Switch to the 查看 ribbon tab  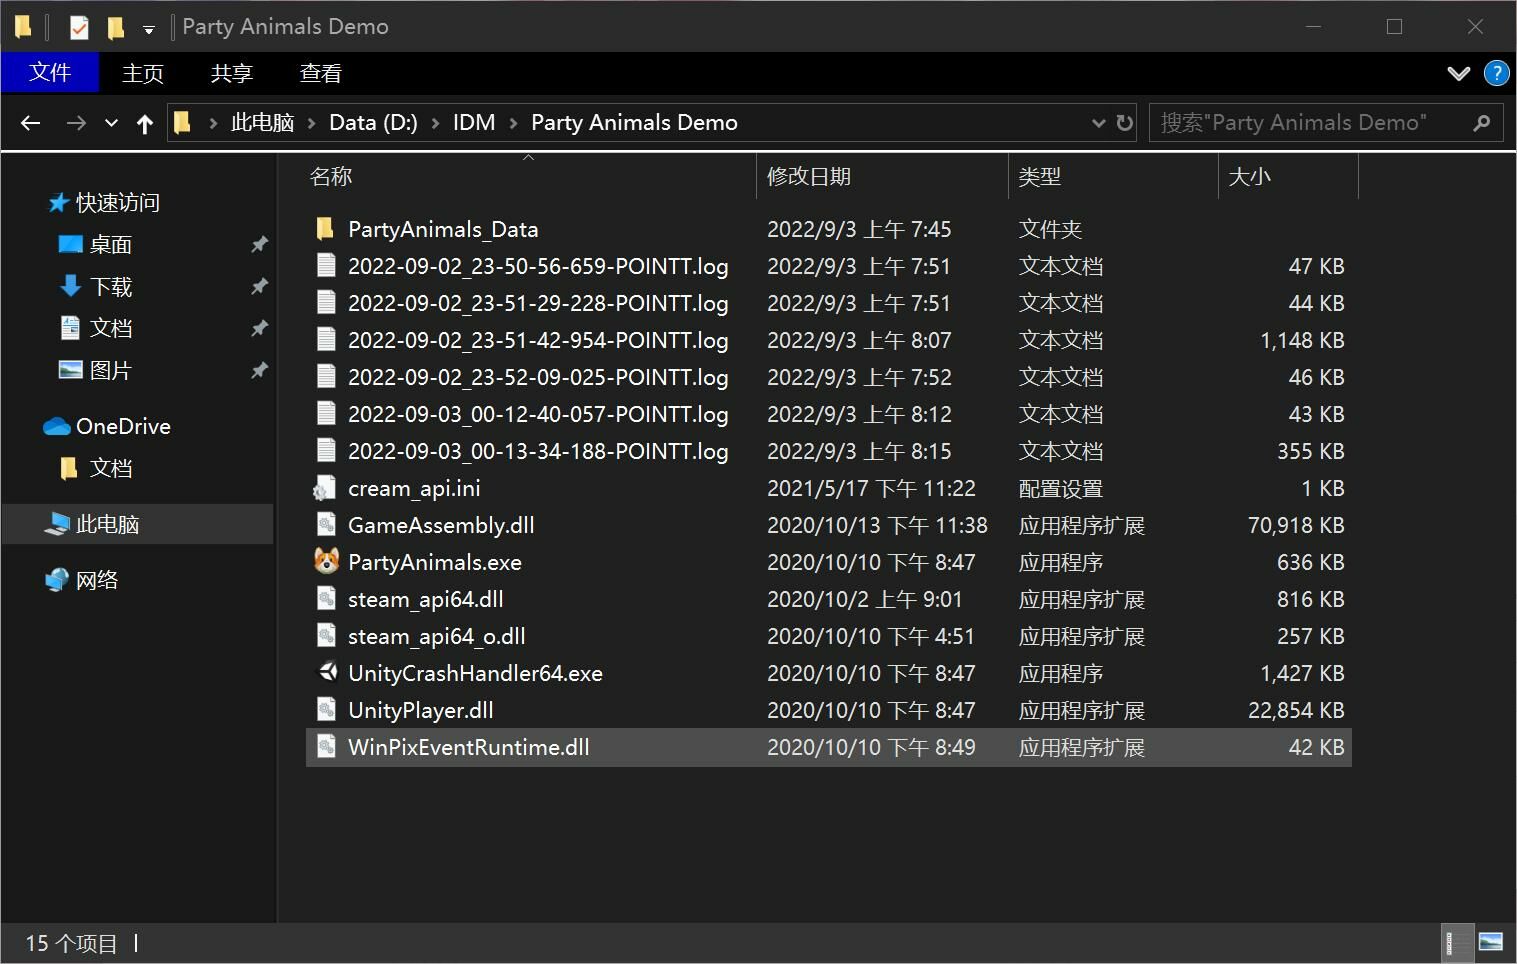320,73
